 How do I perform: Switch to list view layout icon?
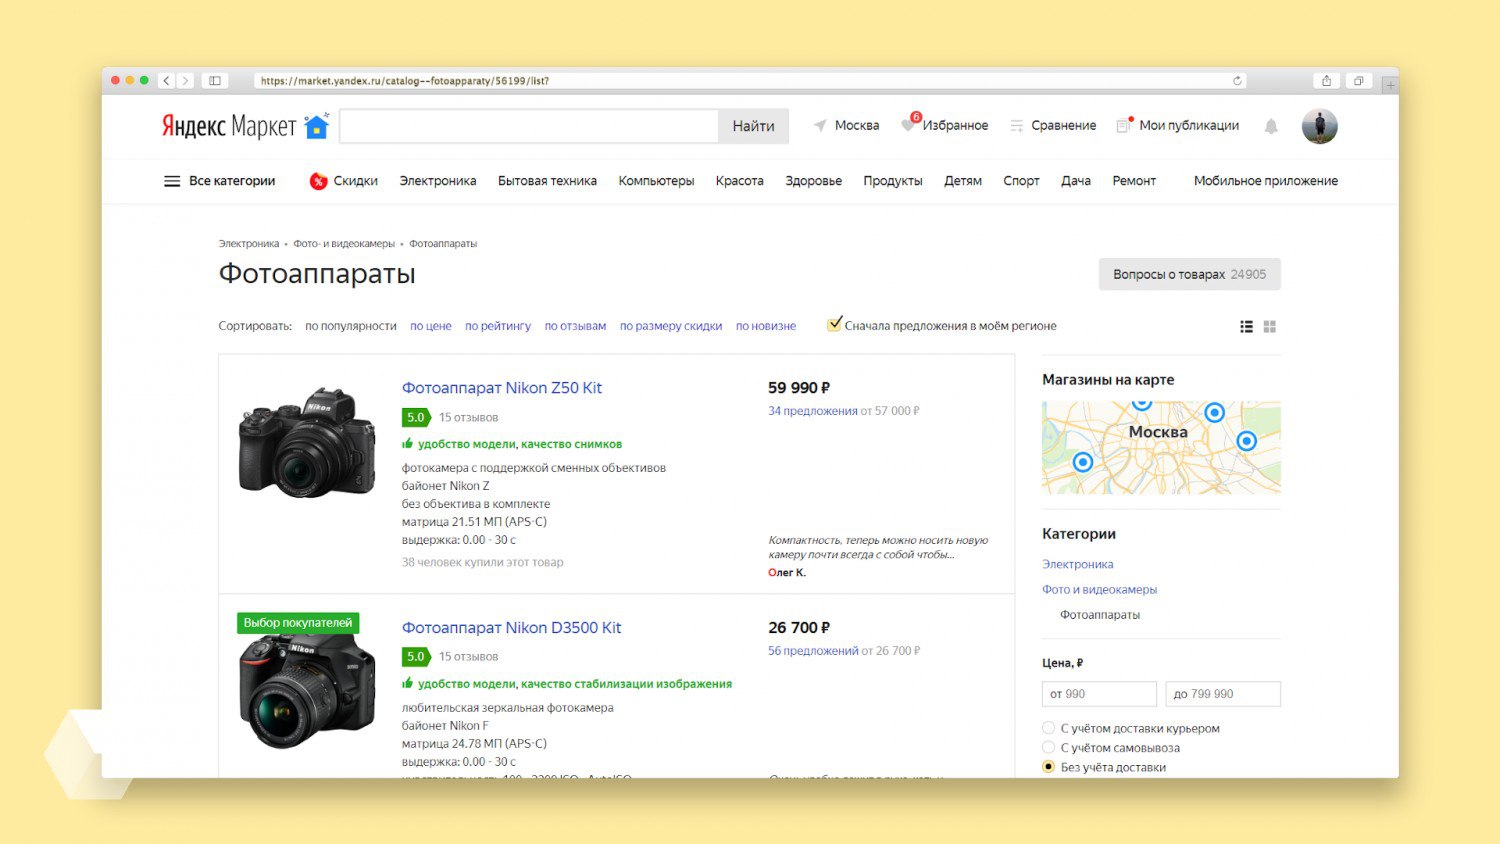tap(1246, 327)
